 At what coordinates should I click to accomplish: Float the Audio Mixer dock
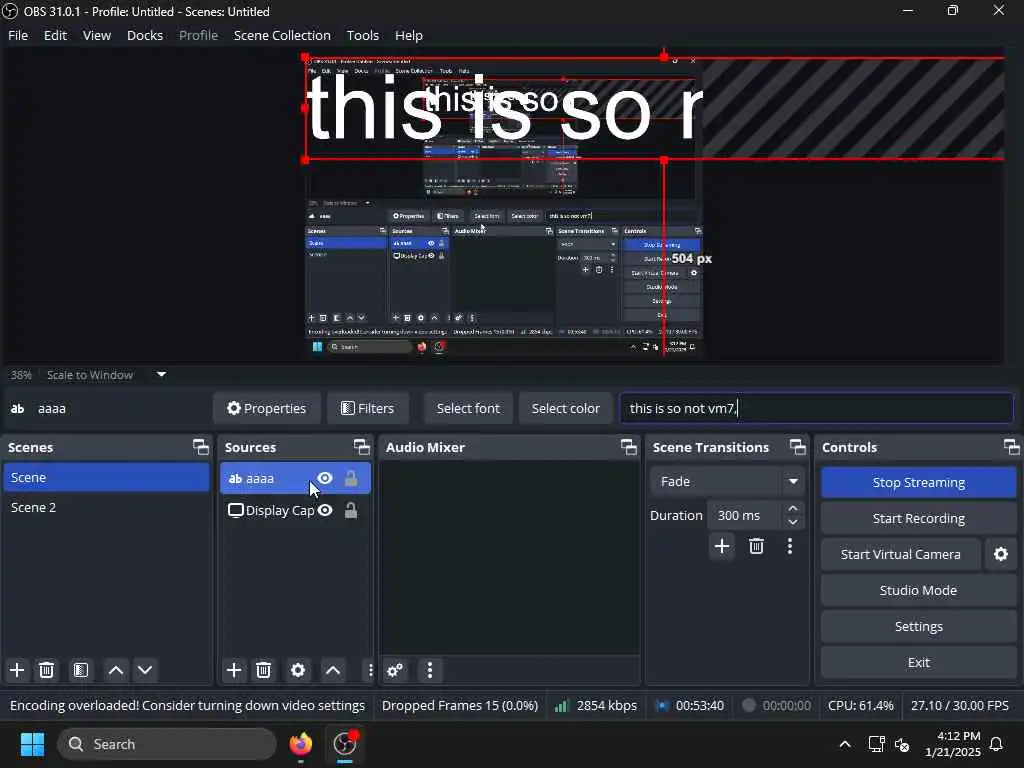tap(629, 447)
